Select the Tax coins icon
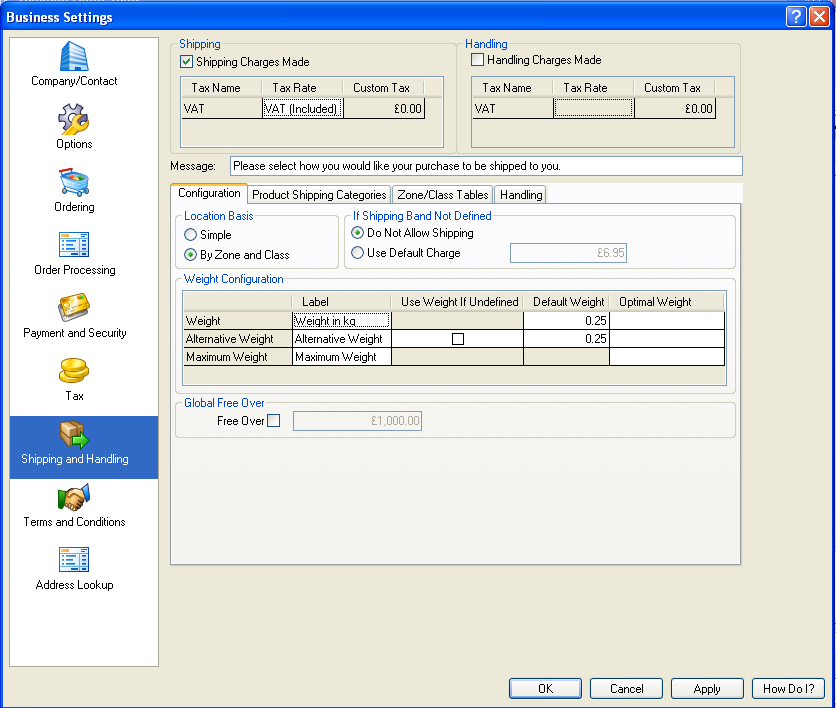 [74, 372]
